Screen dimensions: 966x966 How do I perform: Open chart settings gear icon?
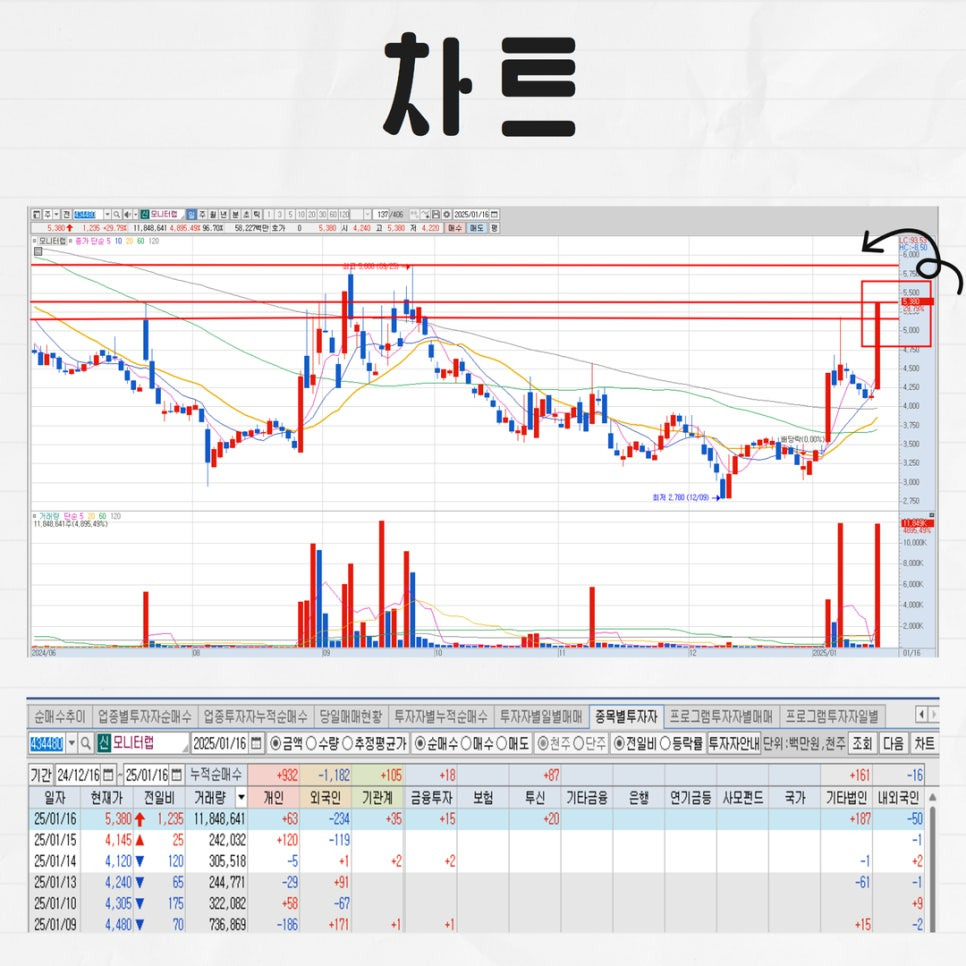(x=446, y=214)
